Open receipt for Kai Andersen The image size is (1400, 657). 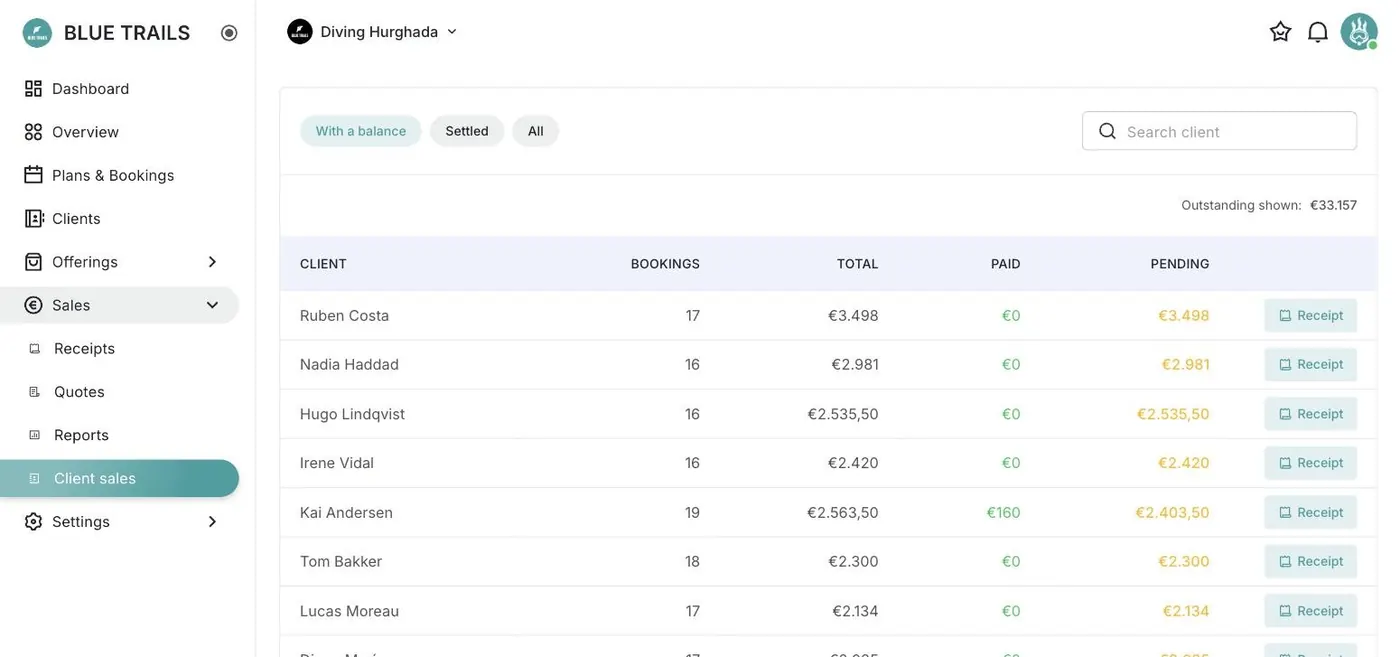pyautogui.click(x=1311, y=512)
